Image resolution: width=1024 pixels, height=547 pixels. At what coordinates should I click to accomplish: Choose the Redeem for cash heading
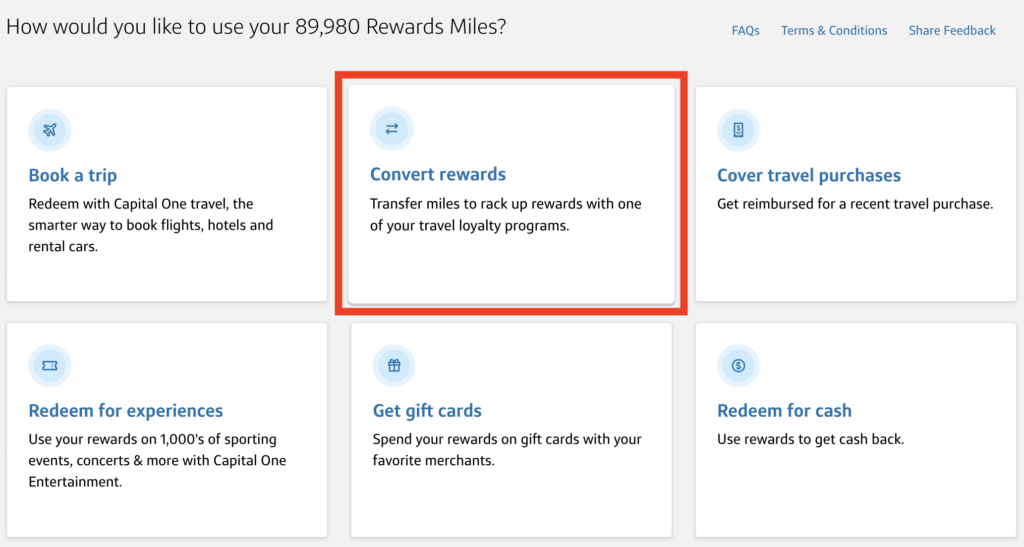pos(784,411)
